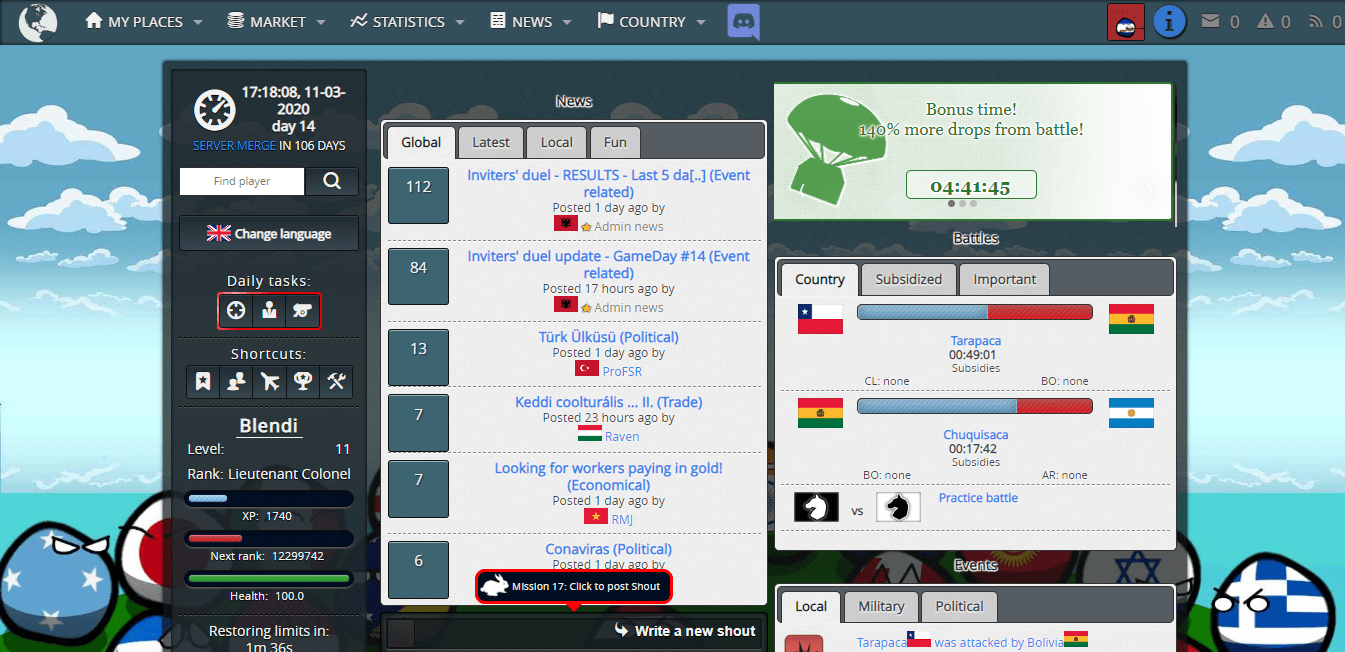Open the SERVER MERGE link
This screenshot has height=652, width=1345.
(235, 145)
